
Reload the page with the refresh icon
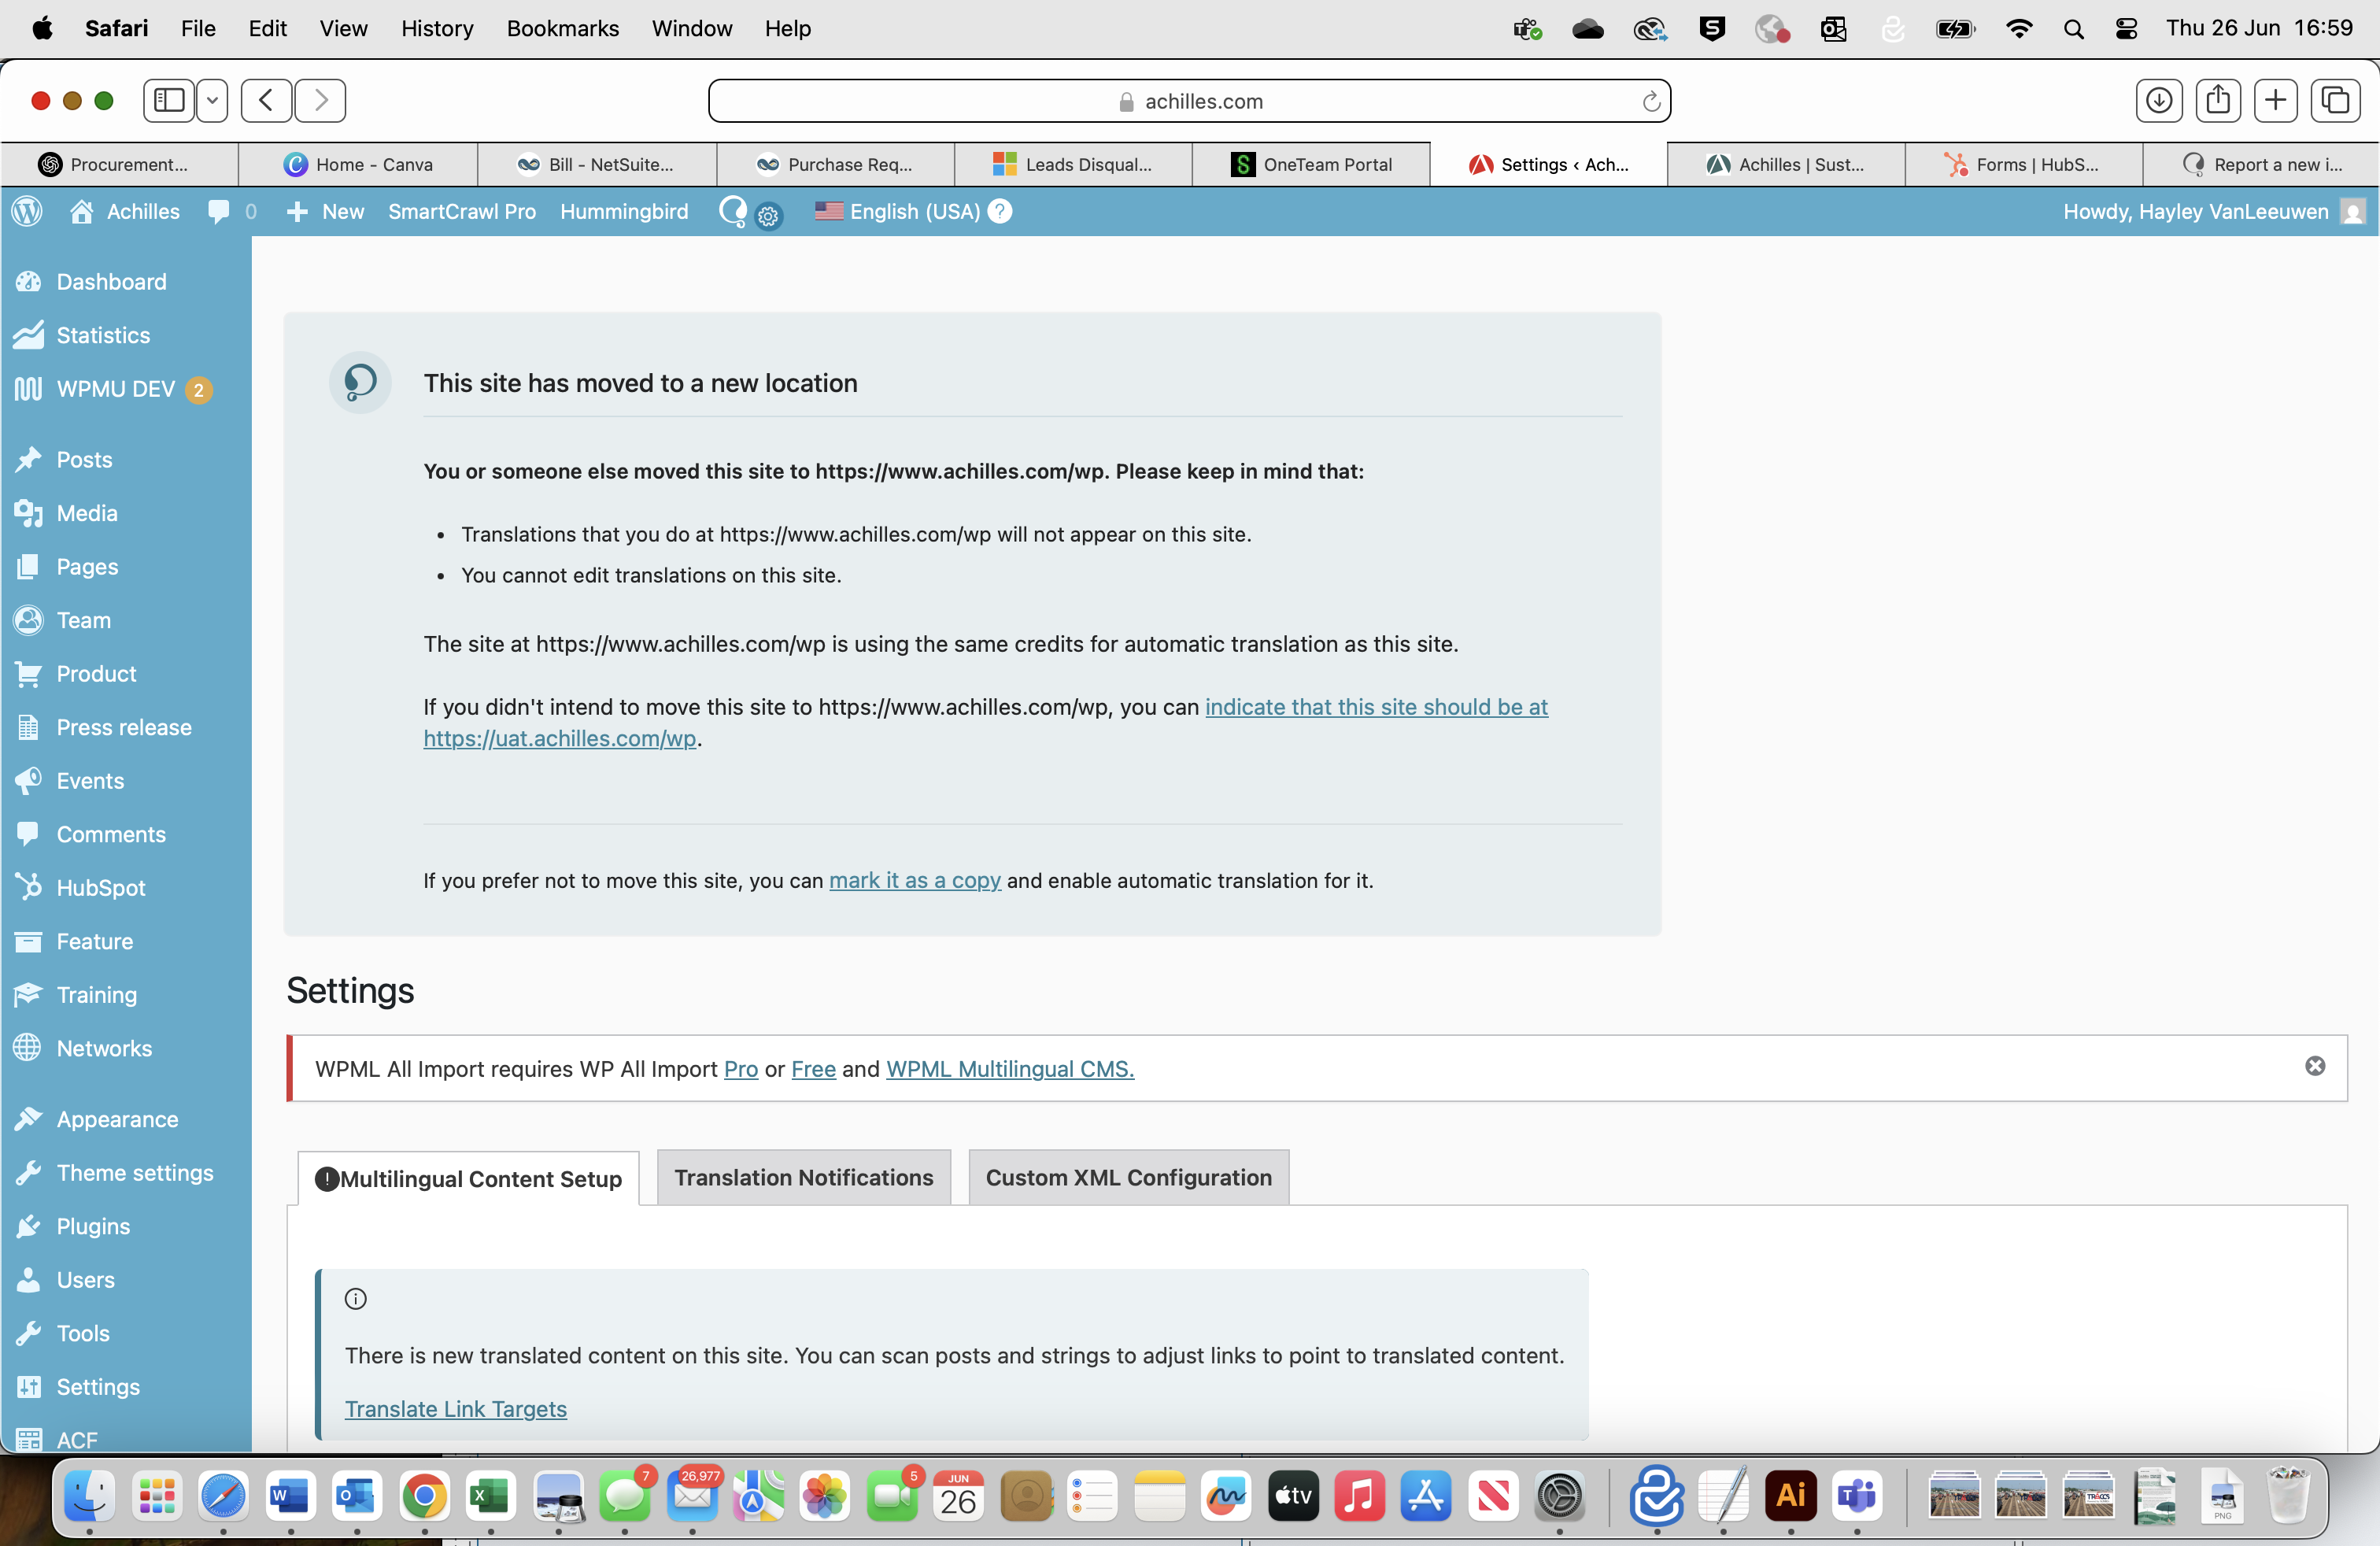click(x=1651, y=101)
